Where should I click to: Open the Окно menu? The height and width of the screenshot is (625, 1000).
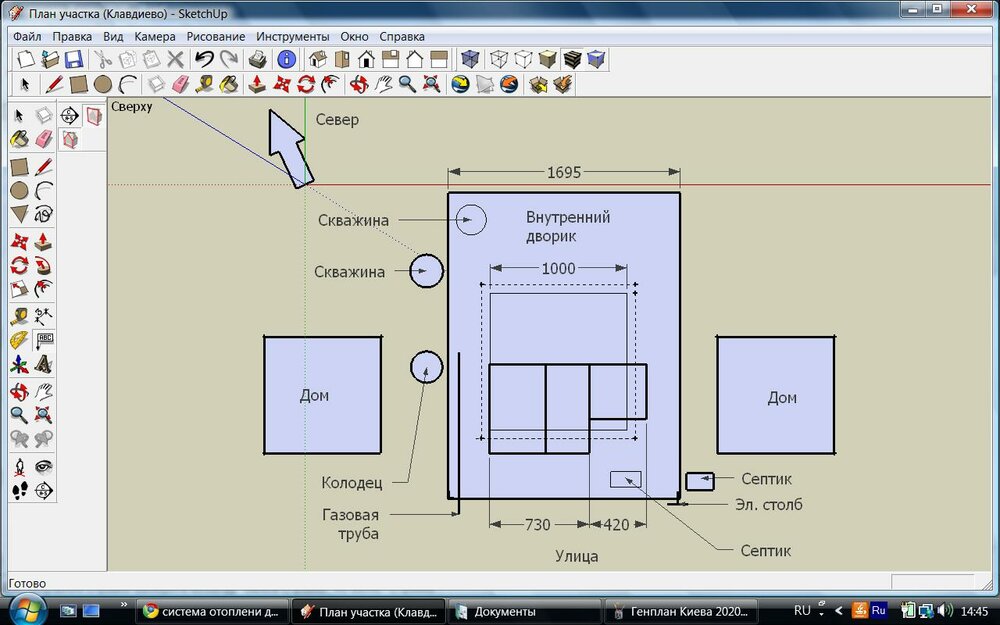[x=354, y=36]
